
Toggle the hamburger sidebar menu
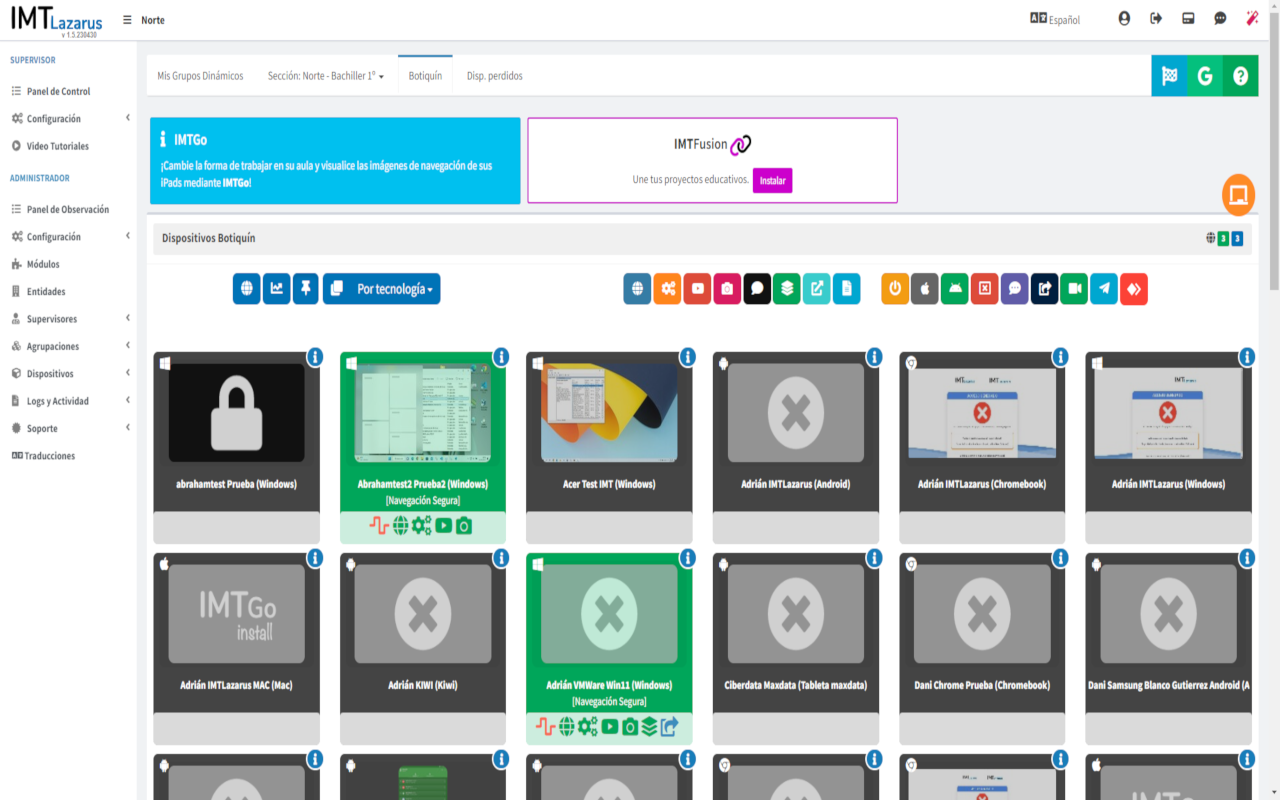point(127,20)
